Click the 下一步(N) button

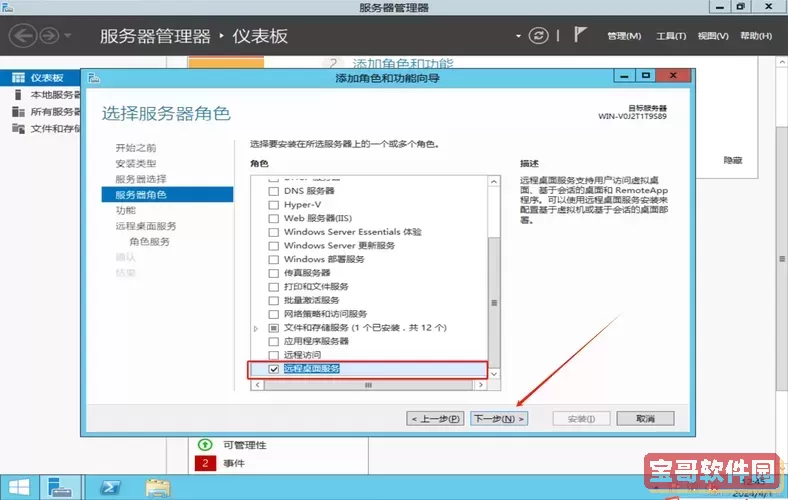pos(498,418)
